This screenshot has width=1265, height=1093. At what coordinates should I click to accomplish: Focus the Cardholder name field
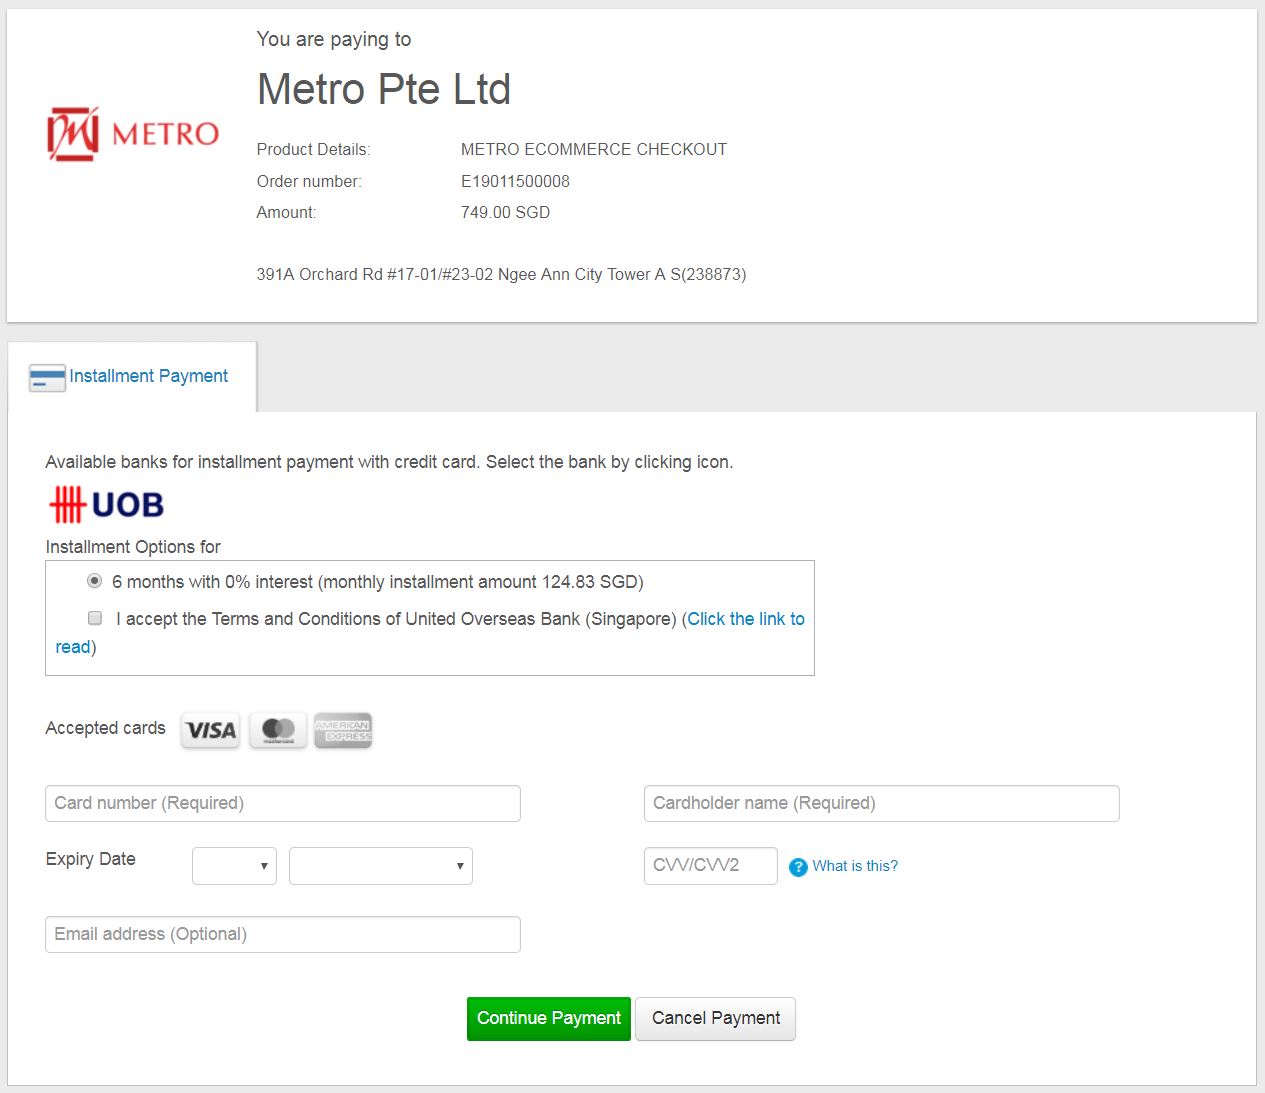click(882, 803)
